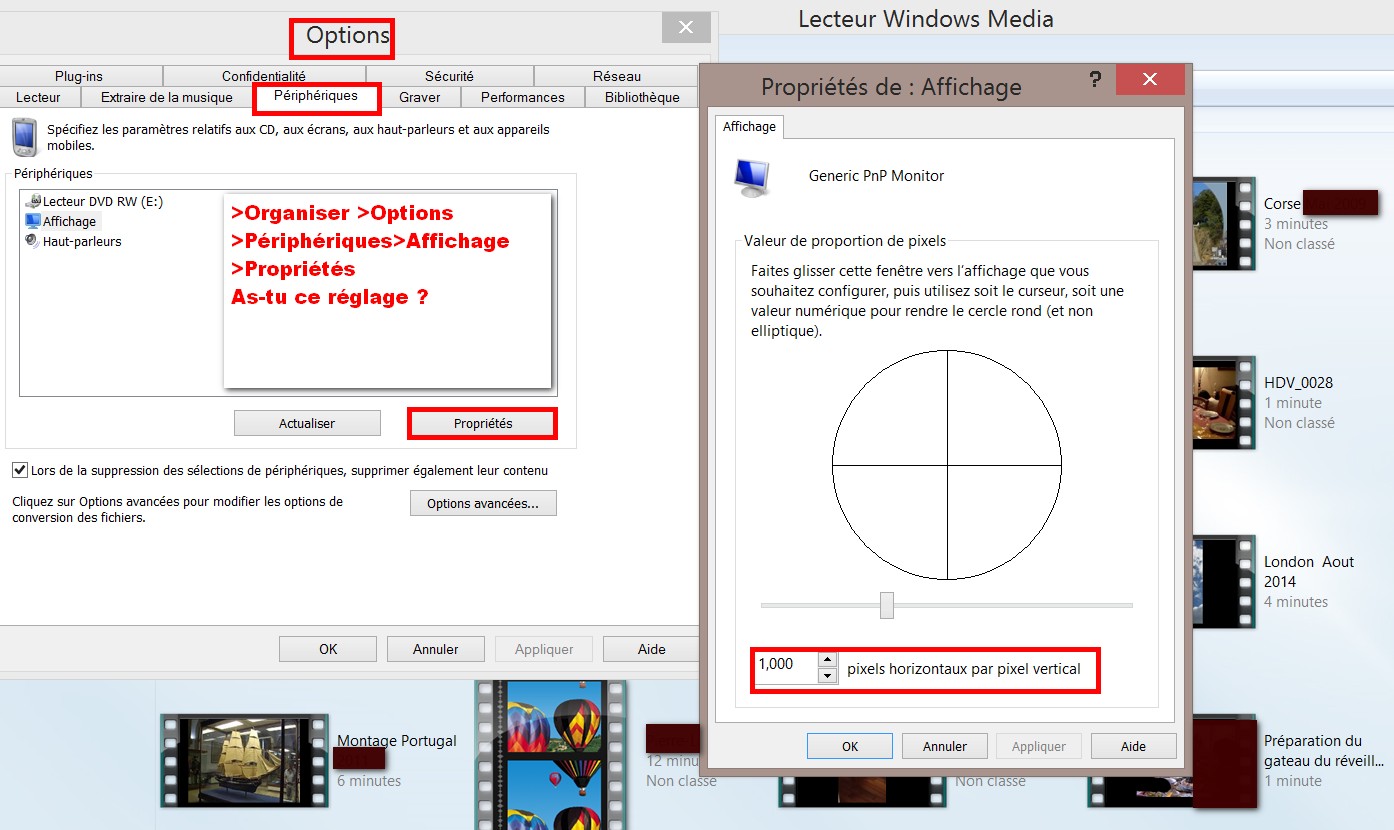Click the Actualiser button

307,423
